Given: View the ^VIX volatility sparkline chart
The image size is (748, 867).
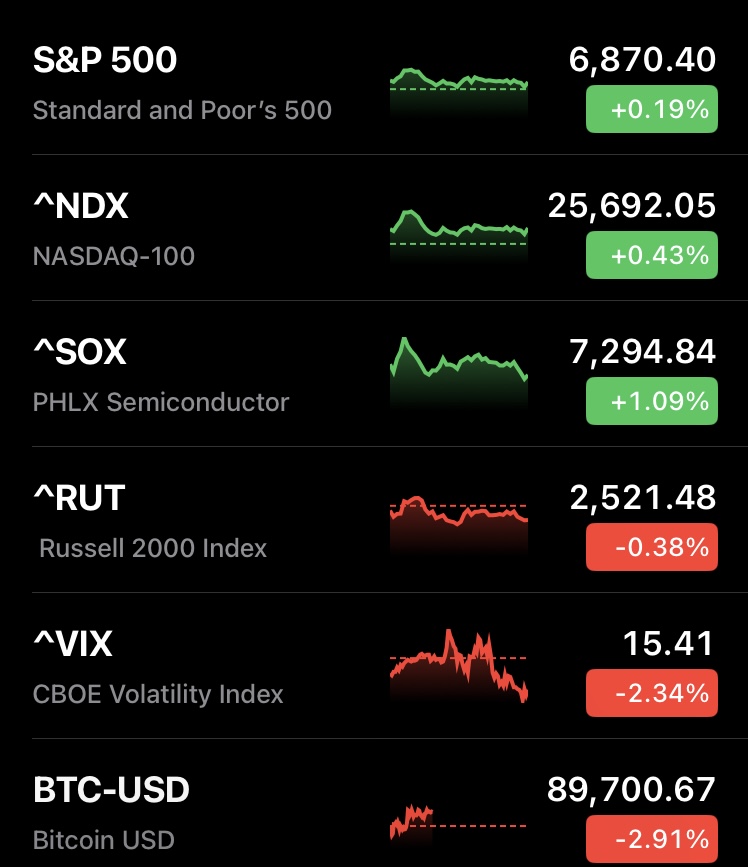Looking at the screenshot, I should 458,664.
